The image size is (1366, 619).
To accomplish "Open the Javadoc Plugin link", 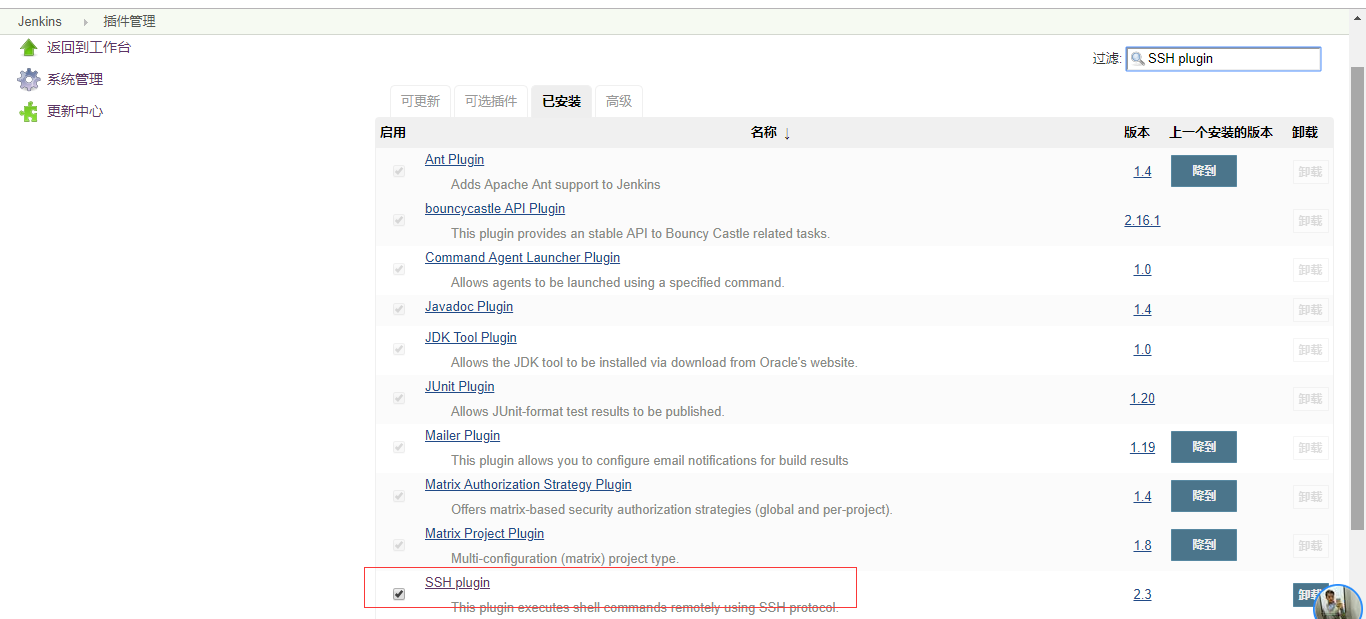I will [469, 307].
